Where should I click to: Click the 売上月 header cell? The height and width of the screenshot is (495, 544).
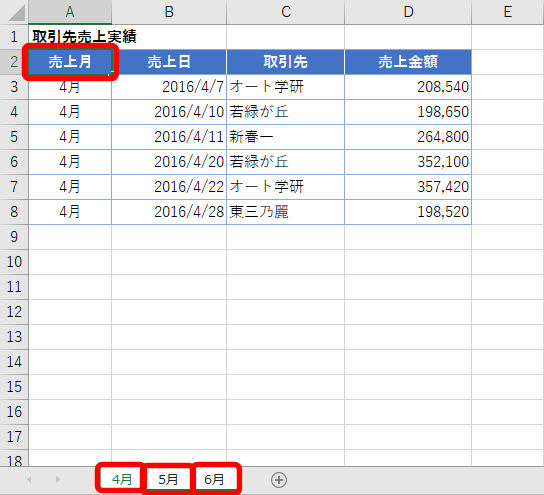[x=70, y=62]
